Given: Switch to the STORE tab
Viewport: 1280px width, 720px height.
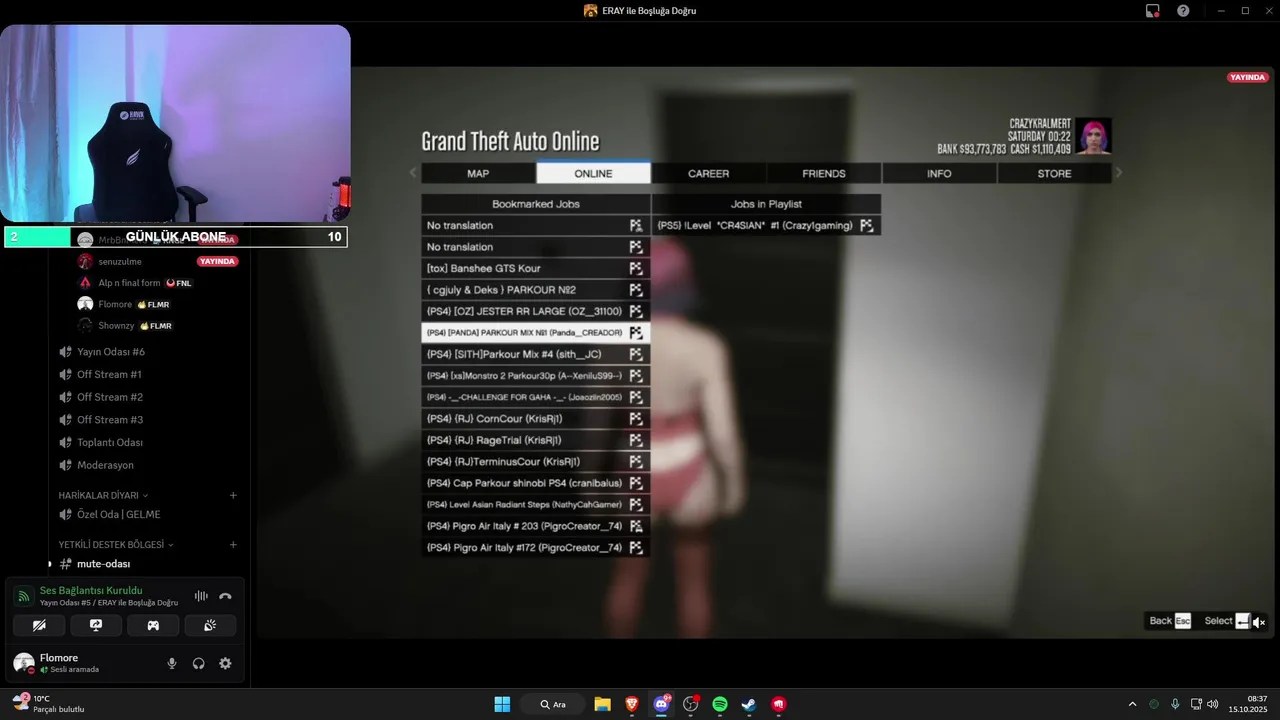Looking at the screenshot, I should [x=1054, y=173].
